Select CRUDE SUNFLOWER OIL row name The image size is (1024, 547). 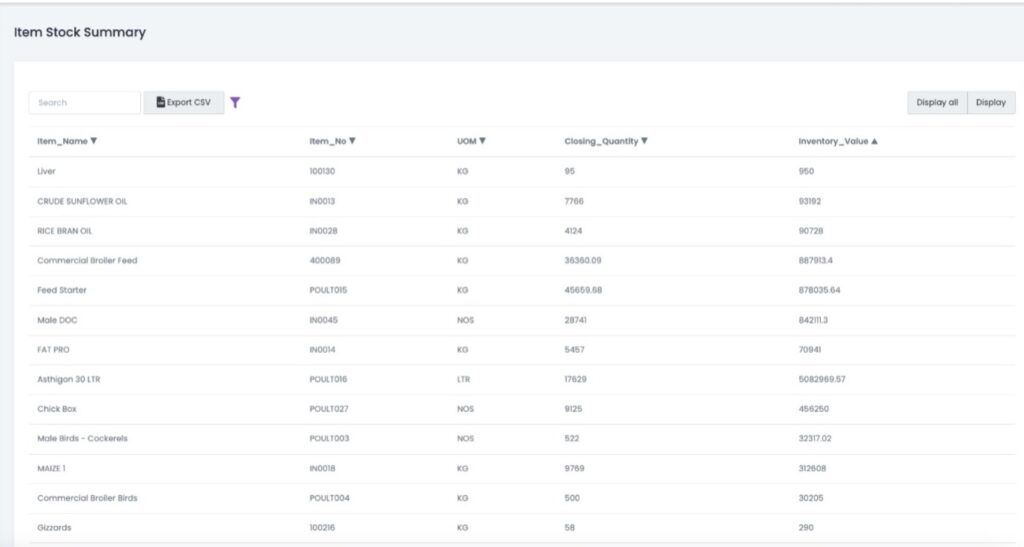82,201
